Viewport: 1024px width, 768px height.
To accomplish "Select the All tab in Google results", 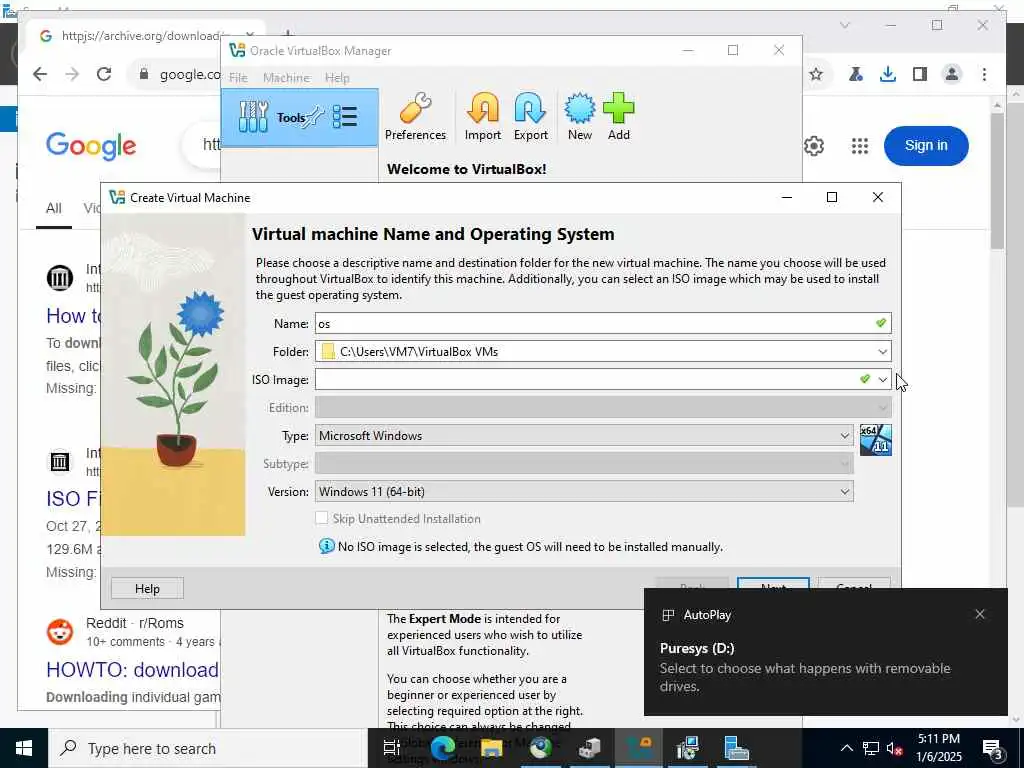I will 54,208.
